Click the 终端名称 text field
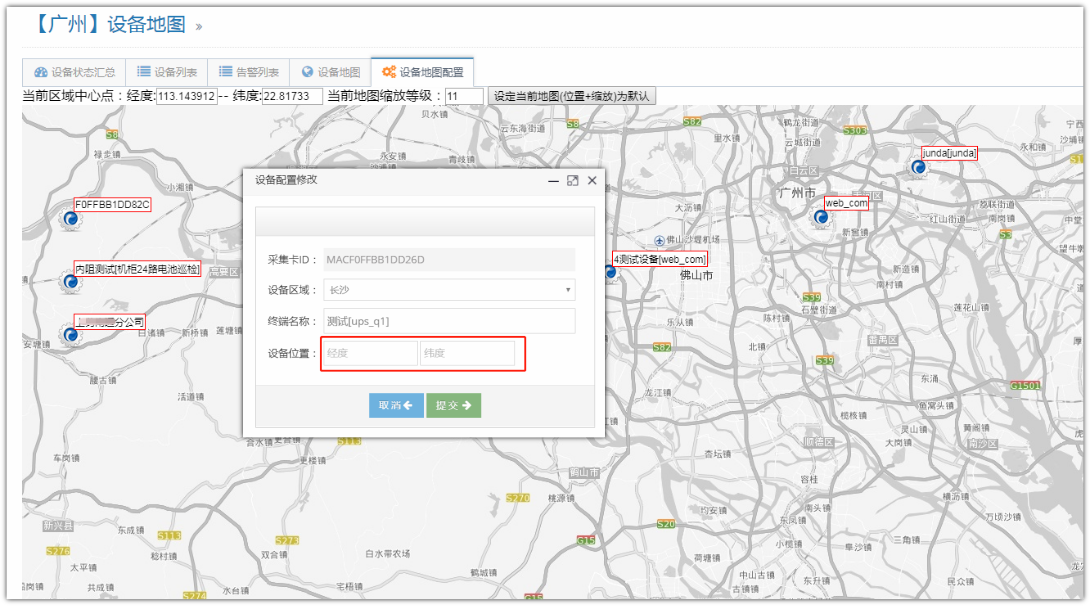 [449, 321]
